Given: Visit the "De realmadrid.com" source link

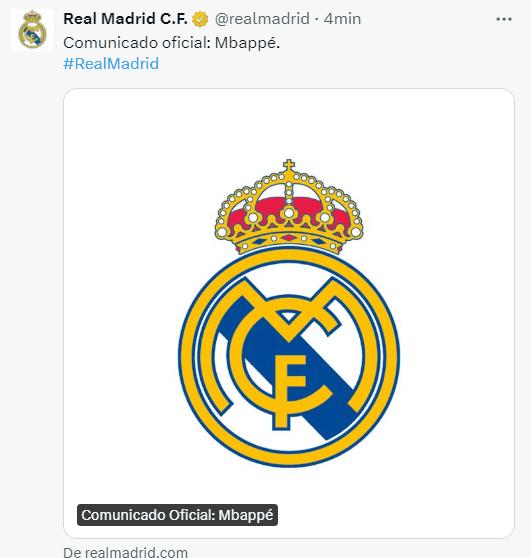Looking at the screenshot, I should click(x=125, y=552).
